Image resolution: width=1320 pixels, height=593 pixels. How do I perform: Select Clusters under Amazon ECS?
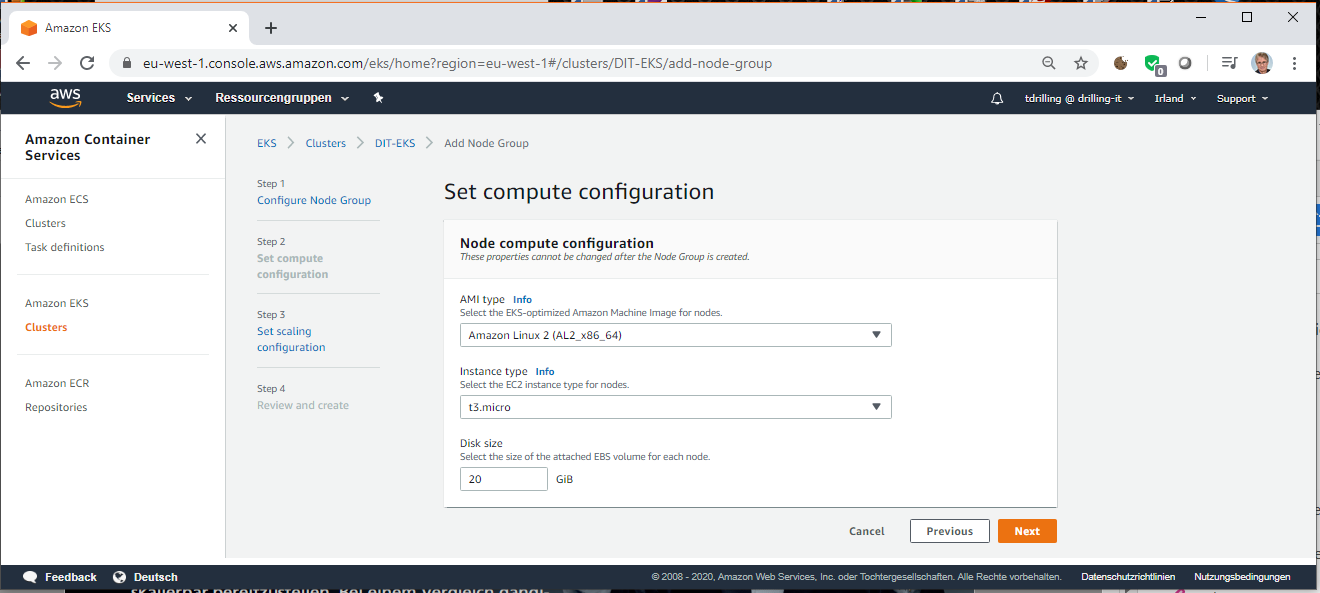pos(45,223)
